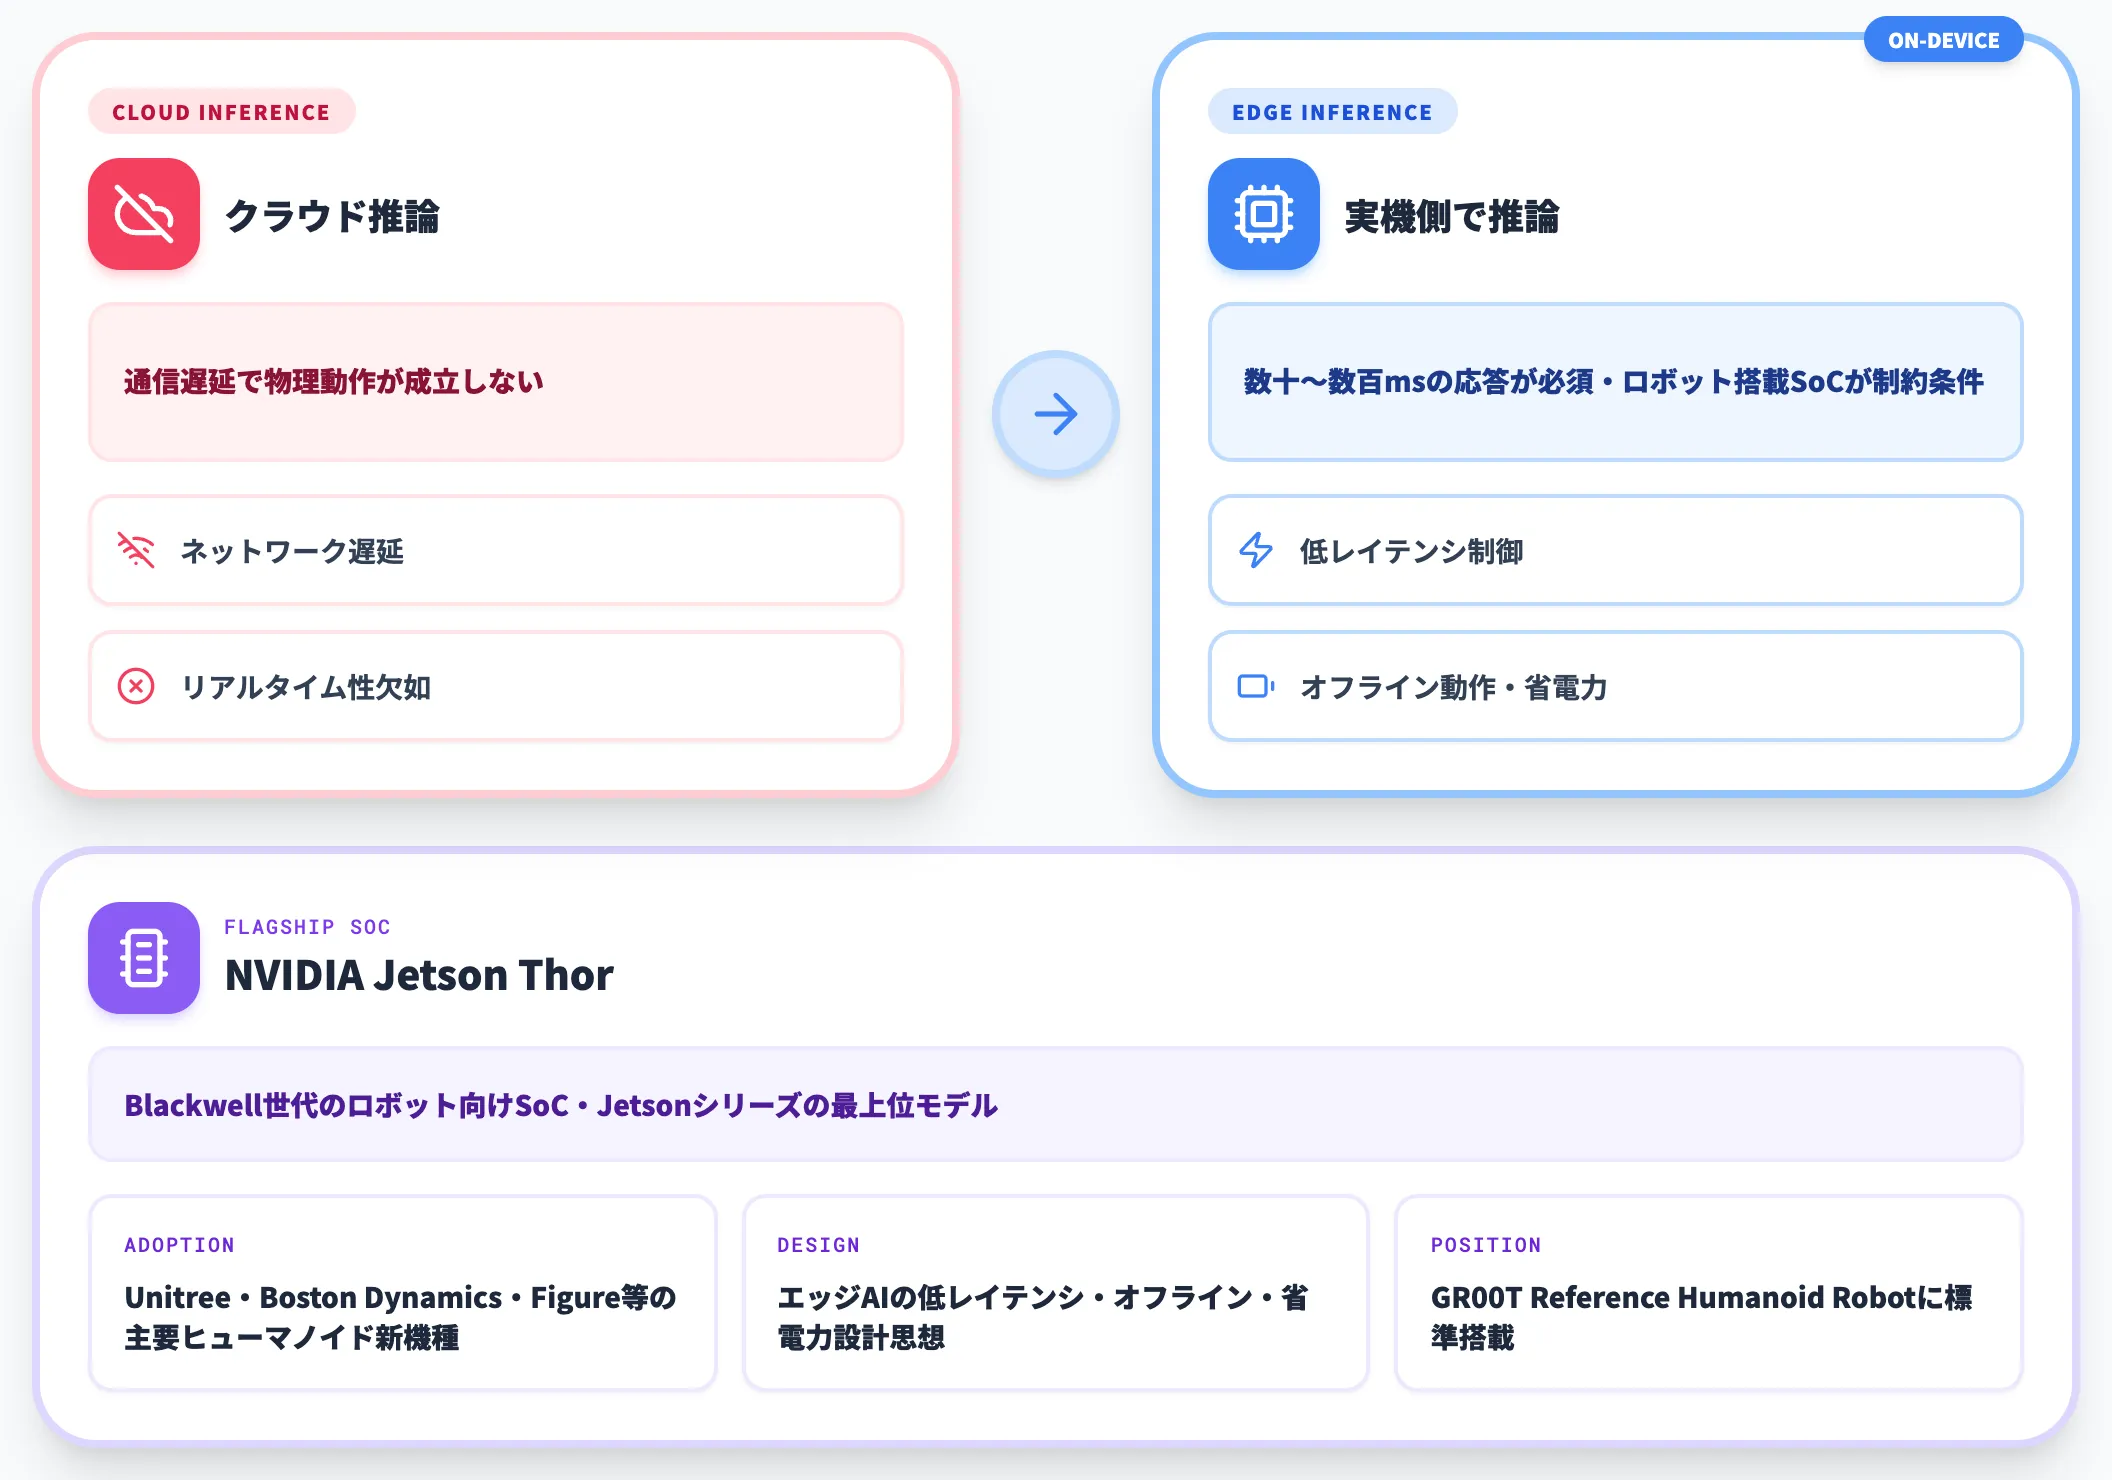Image resolution: width=2112 pixels, height=1480 pixels.
Task: Open the POSITION card
Action: pos(1708,1292)
